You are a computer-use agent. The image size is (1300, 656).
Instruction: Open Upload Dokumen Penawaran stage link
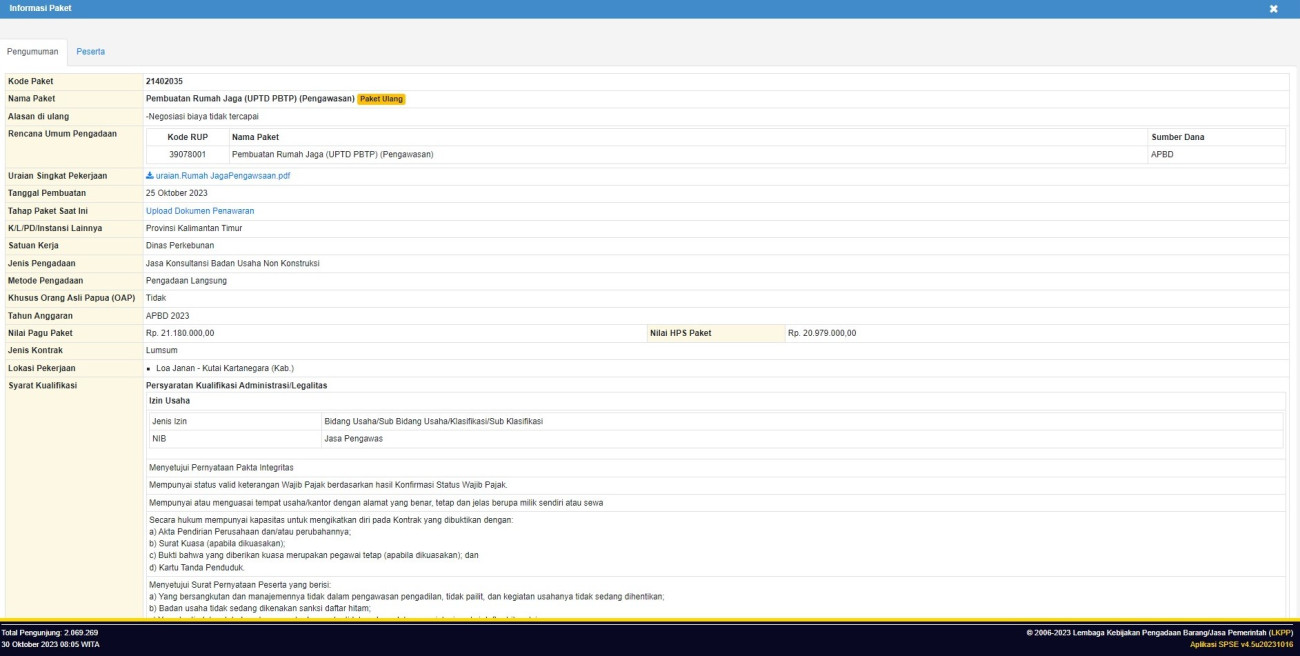[x=200, y=211]
